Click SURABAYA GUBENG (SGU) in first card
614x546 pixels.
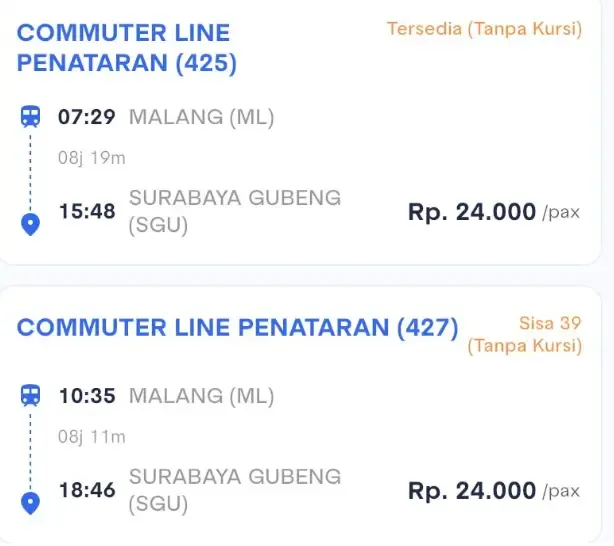tap(235, 212)
